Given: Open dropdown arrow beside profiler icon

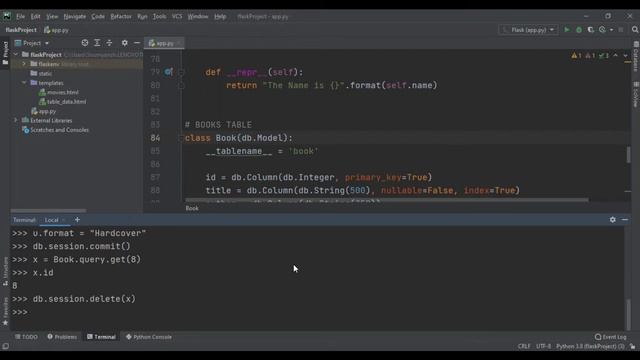Looking at the screenshot, I should (x=611, y=30).
